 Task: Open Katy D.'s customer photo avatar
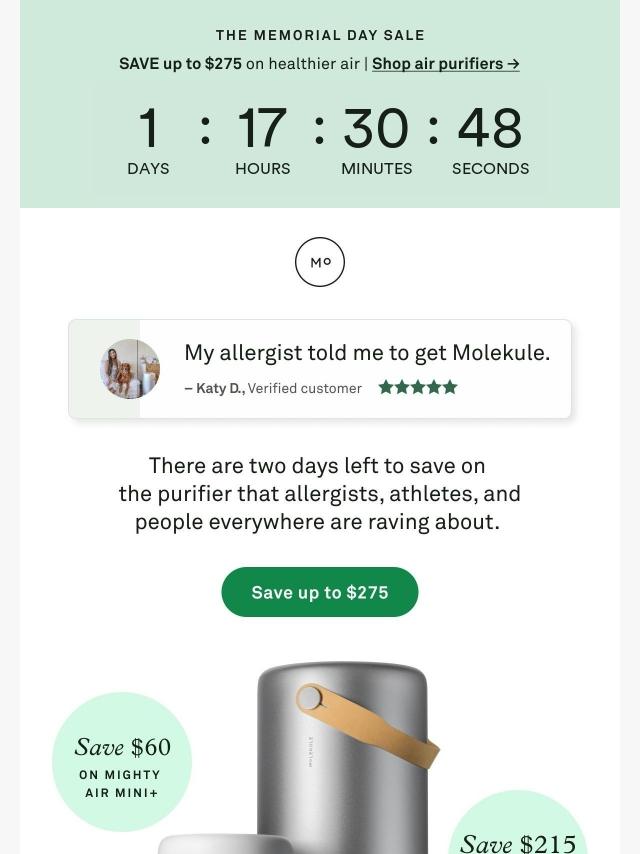pos(130,369)
